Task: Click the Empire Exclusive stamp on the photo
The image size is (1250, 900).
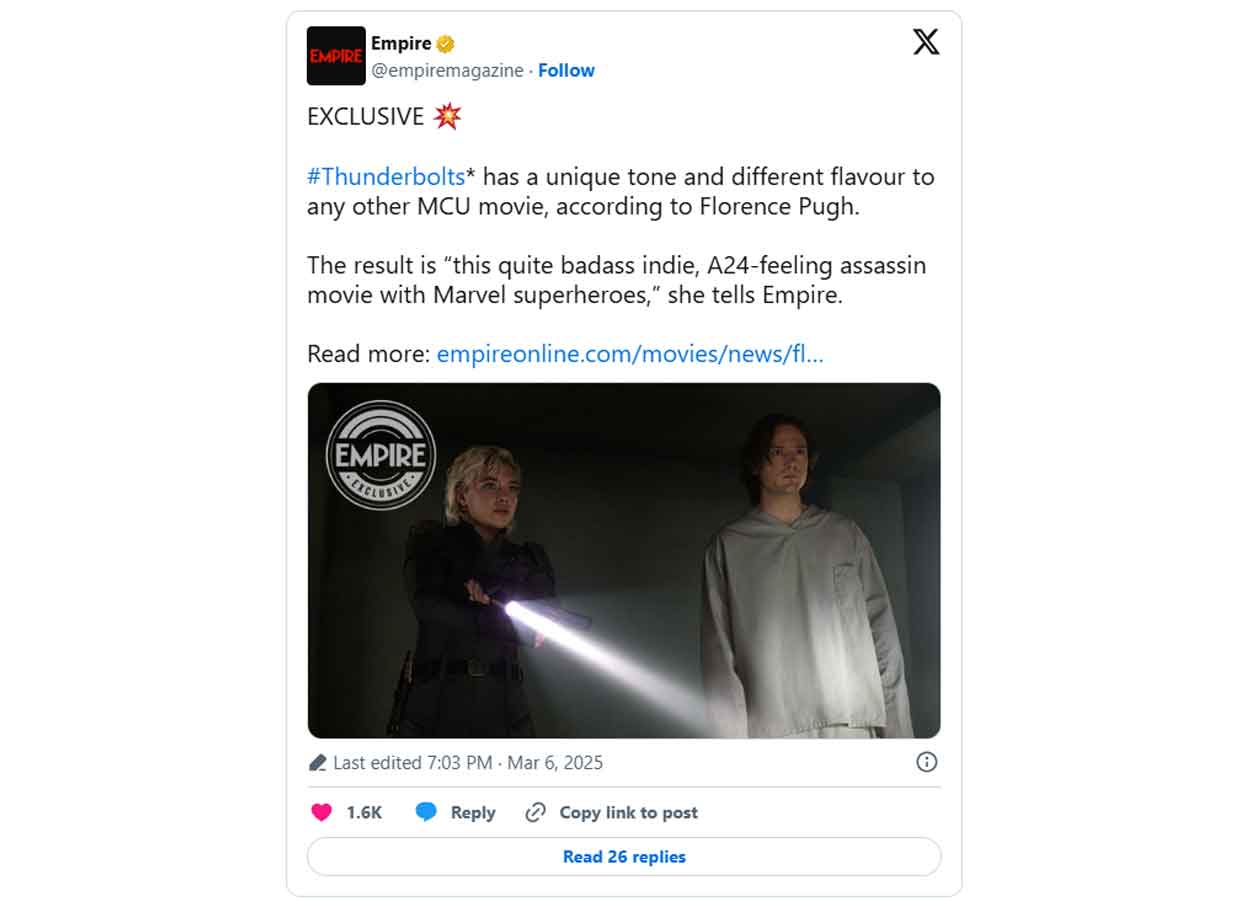Action: [x=381, y=455]
